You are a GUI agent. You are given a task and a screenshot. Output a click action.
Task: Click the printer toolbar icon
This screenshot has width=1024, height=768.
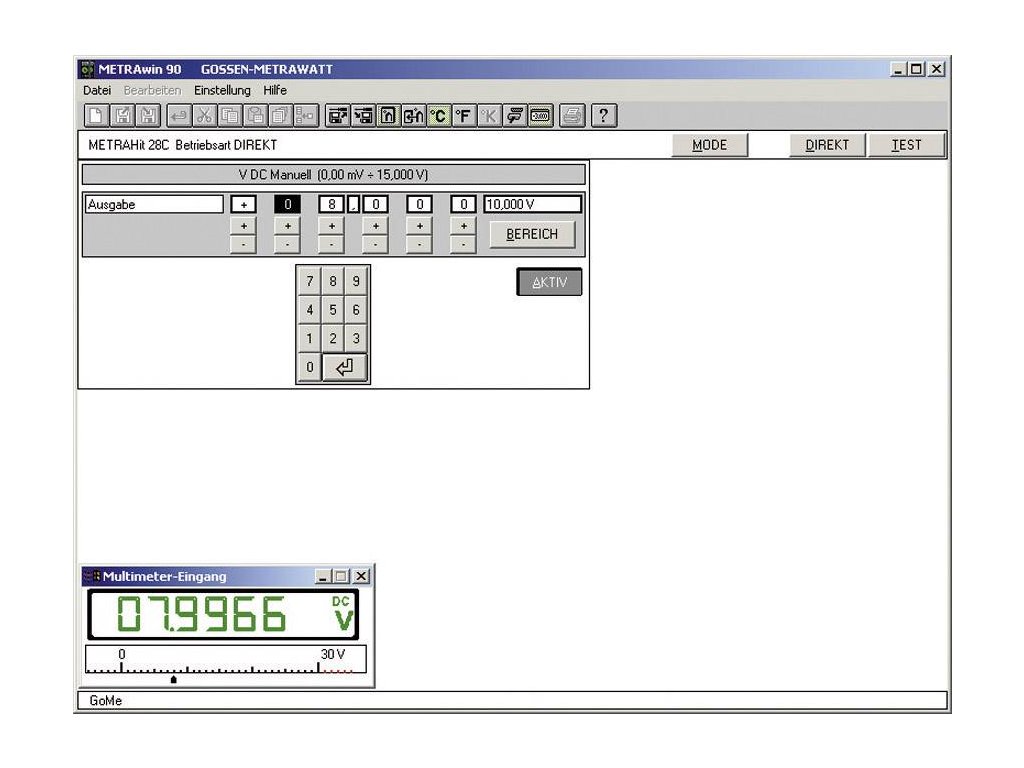[x=572, y=116]
